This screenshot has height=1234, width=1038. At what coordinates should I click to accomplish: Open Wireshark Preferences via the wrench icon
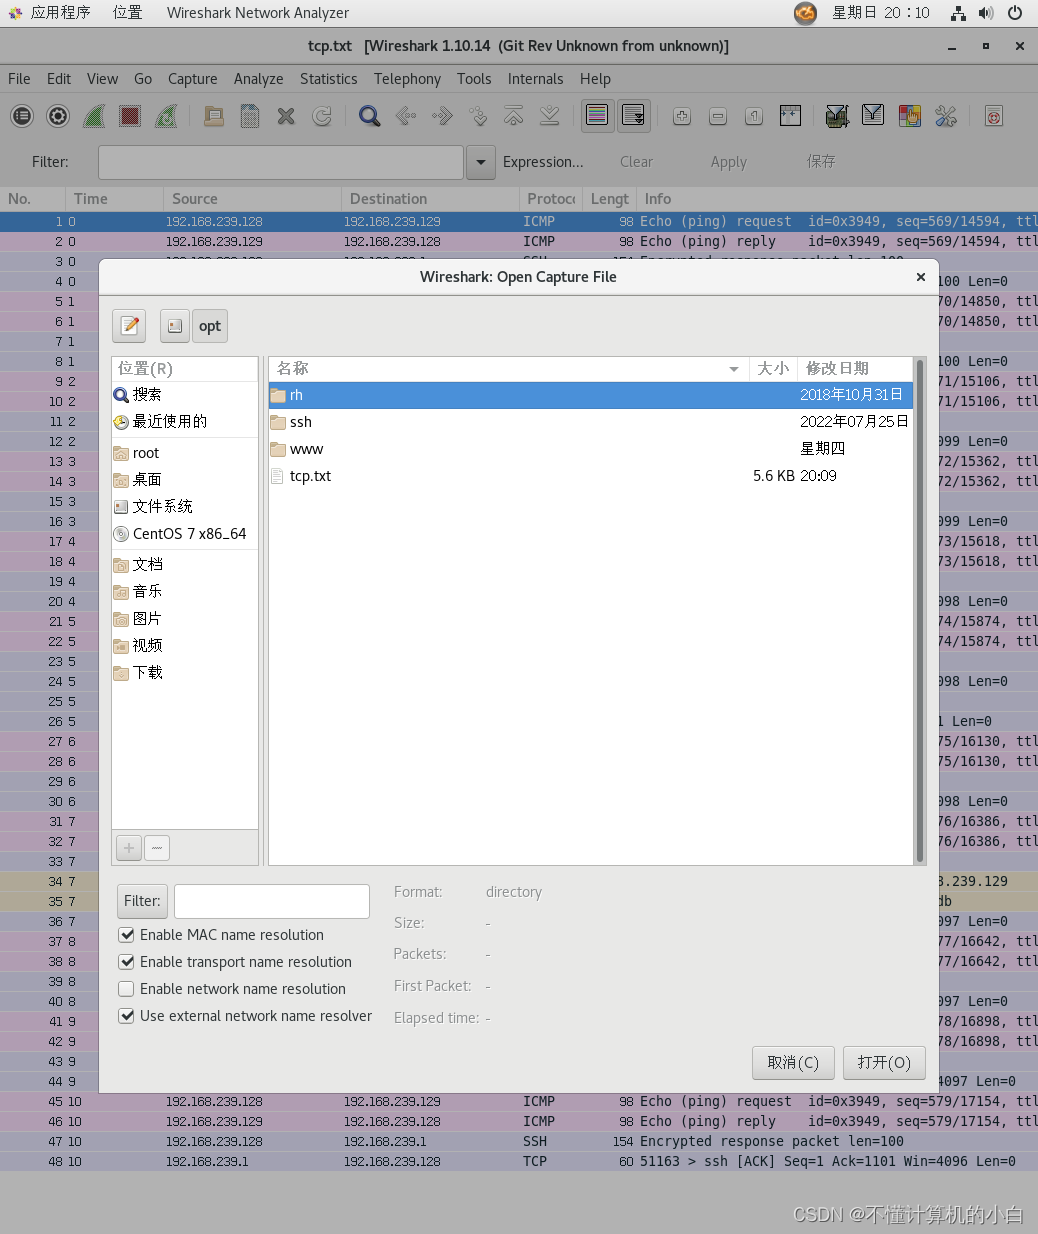click(x=946, y=116)
